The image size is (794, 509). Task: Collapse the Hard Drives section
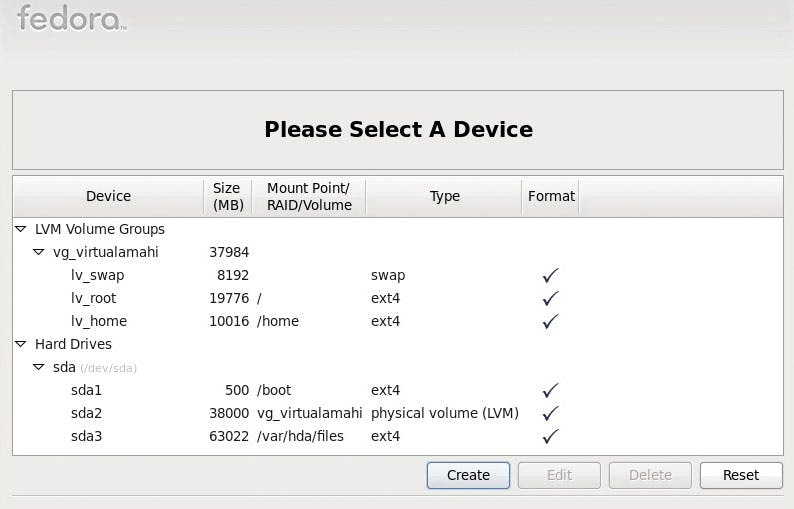21,344
